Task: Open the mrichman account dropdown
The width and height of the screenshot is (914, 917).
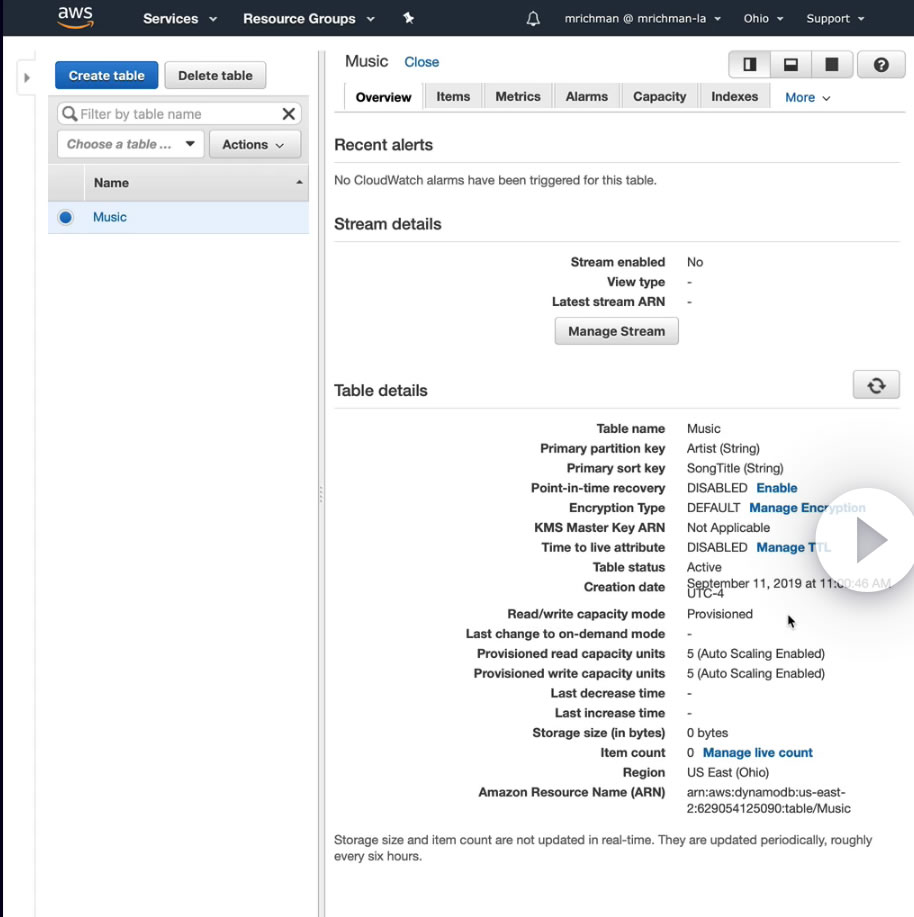Action: [643, 19]
